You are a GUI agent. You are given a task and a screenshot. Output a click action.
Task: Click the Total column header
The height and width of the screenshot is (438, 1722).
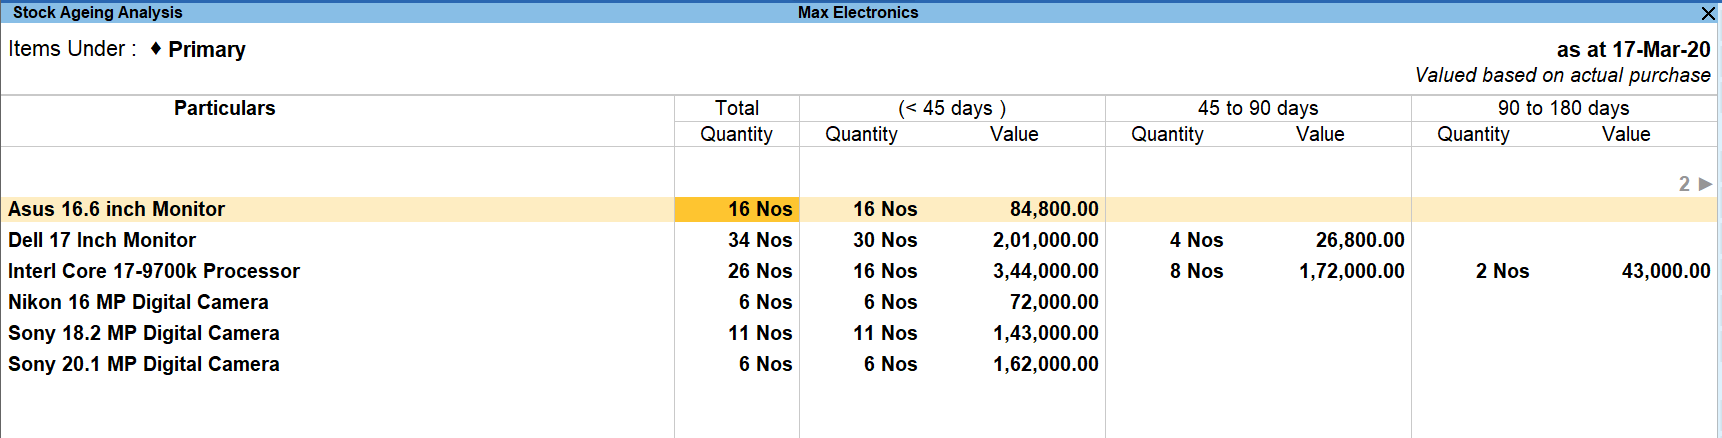tap(737, 108)
